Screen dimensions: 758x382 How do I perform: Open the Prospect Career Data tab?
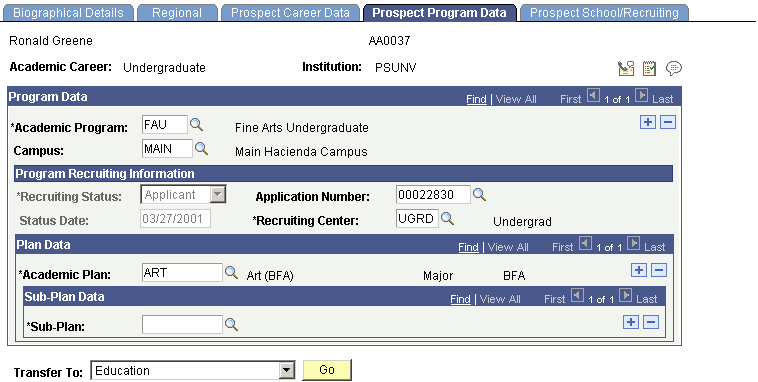click(x=290, y=13)
